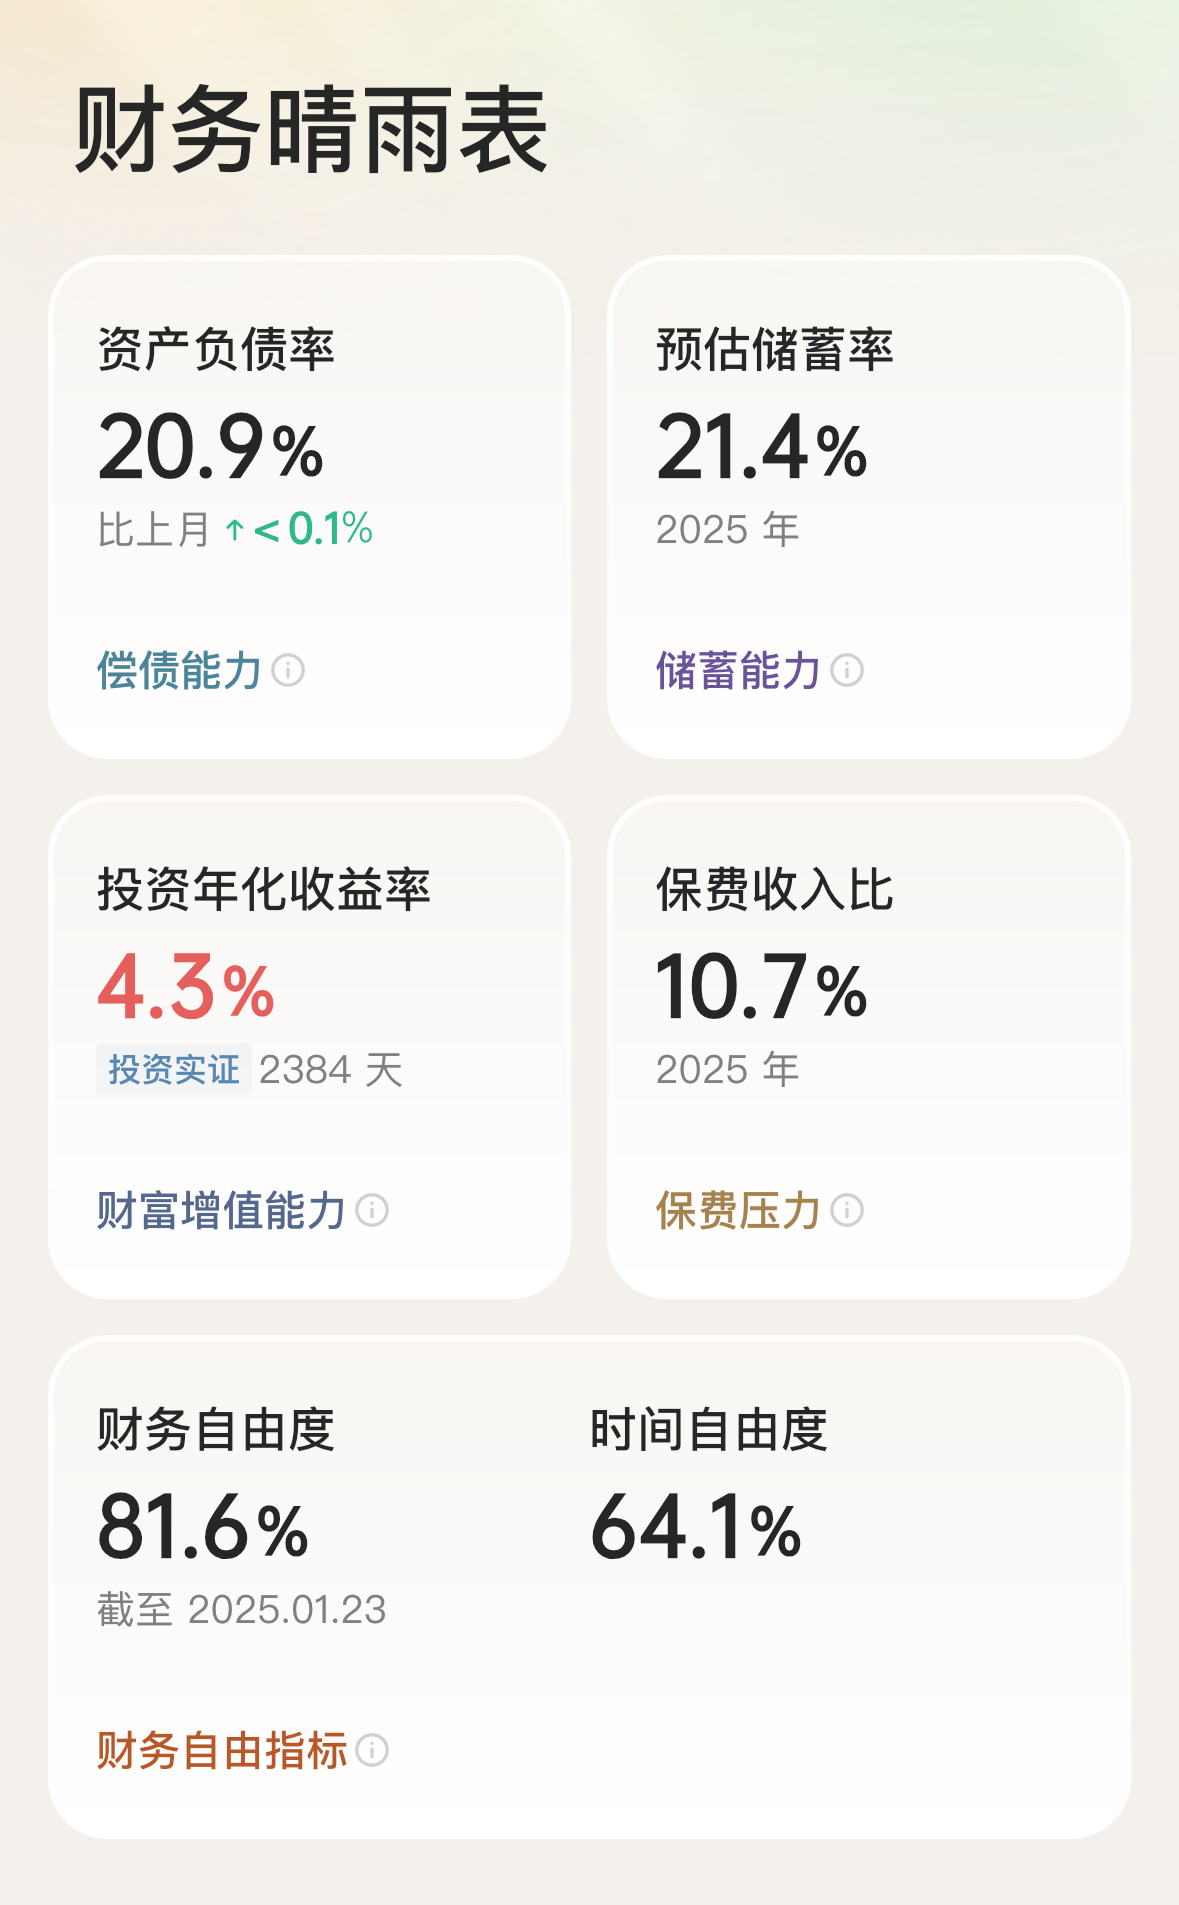Open info icon next to 保费压力
The height and width of the screenshot is (1905, 1179).
[x=847, y=1210]
